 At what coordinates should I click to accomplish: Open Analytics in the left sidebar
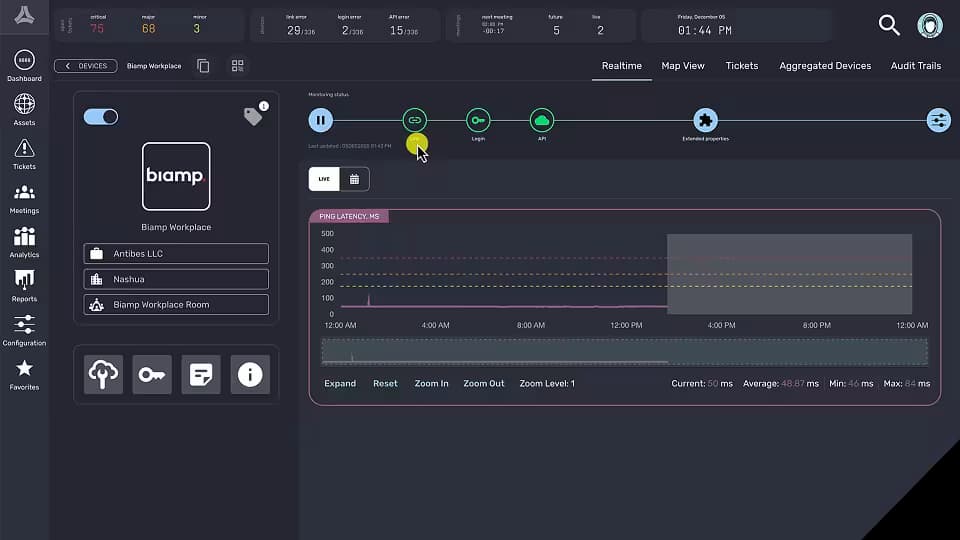(24, 242)
